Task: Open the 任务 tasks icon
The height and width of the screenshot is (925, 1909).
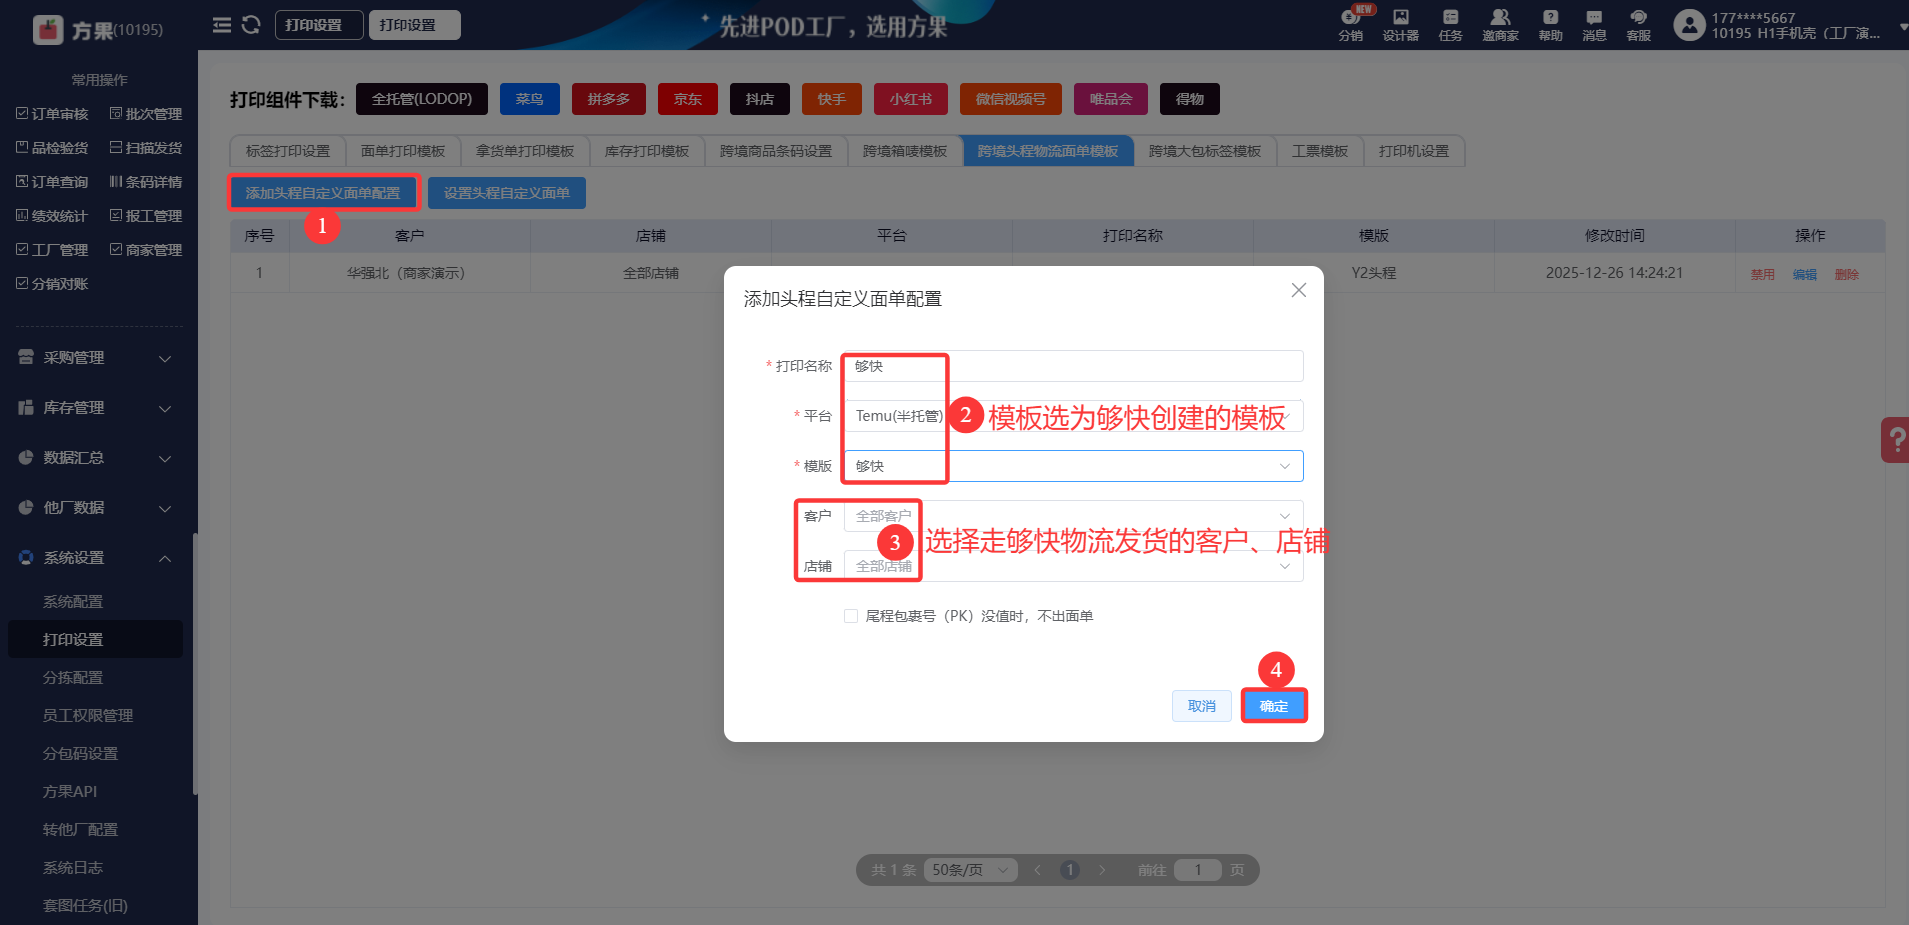Action: [x=1451, y=25]
